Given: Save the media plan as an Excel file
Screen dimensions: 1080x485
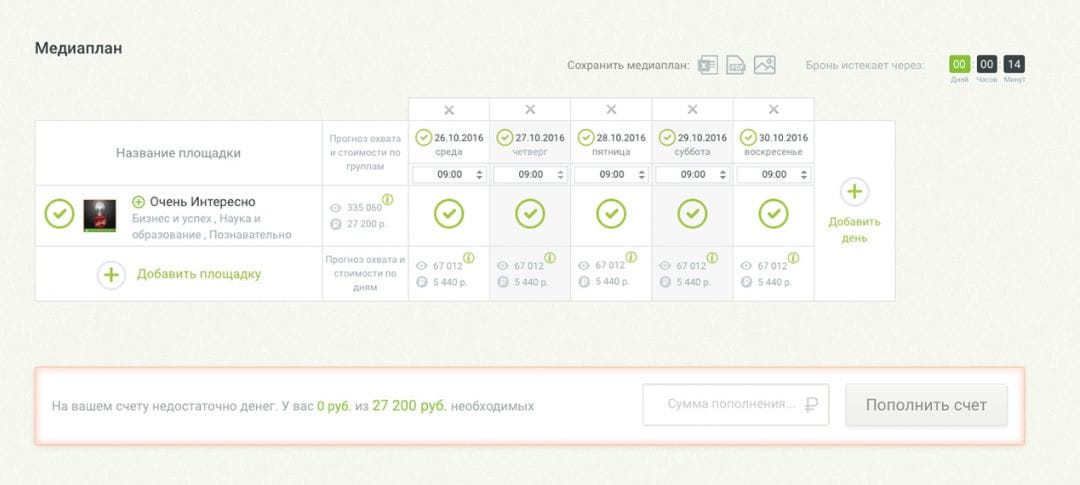Looking at the screenshot, I should [708, 66].
